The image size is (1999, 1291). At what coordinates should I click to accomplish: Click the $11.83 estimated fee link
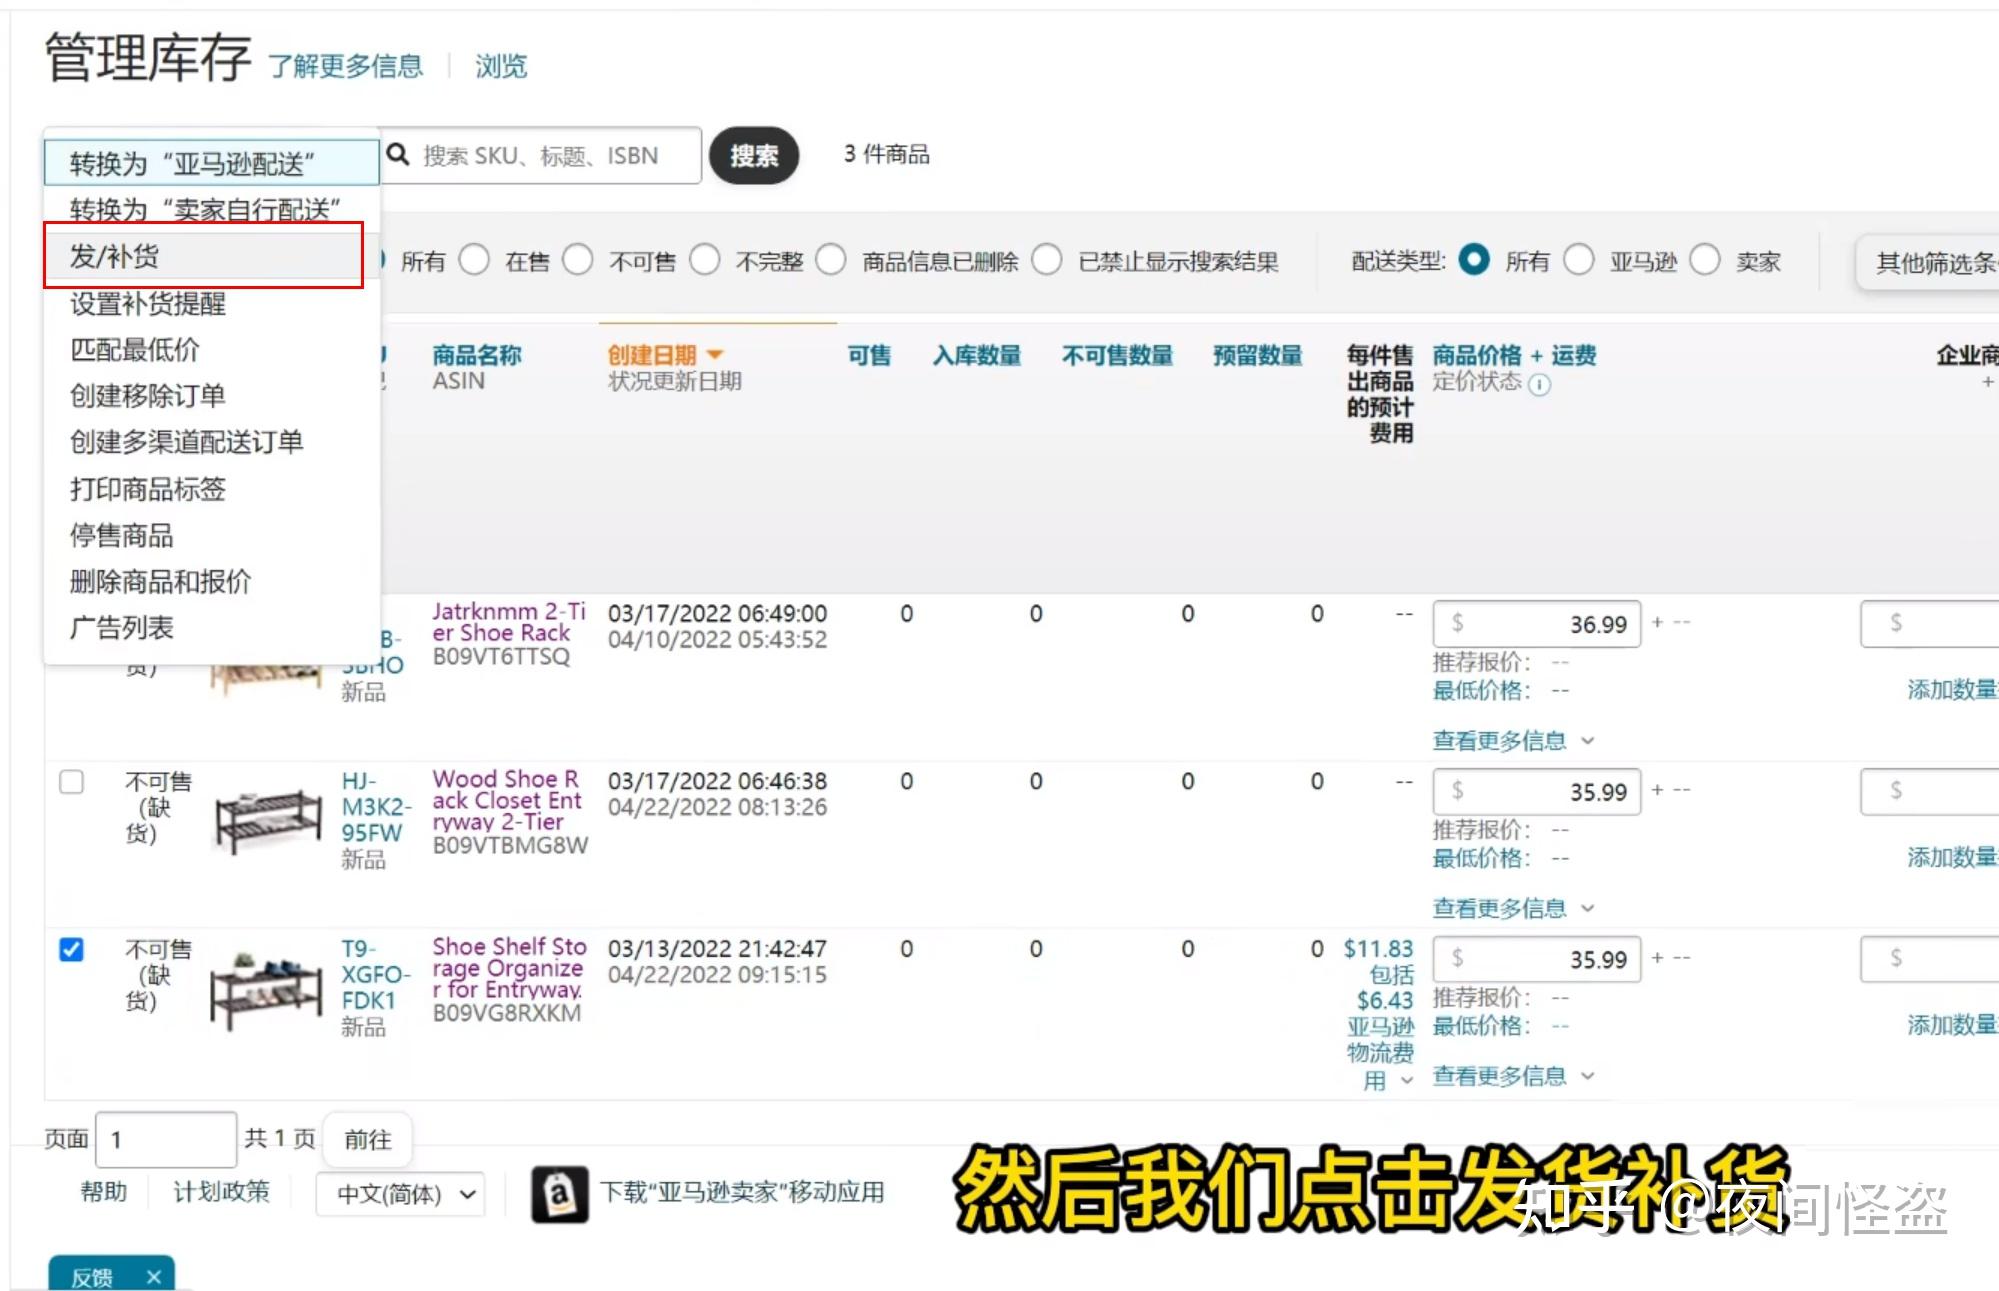point(1378,948)
